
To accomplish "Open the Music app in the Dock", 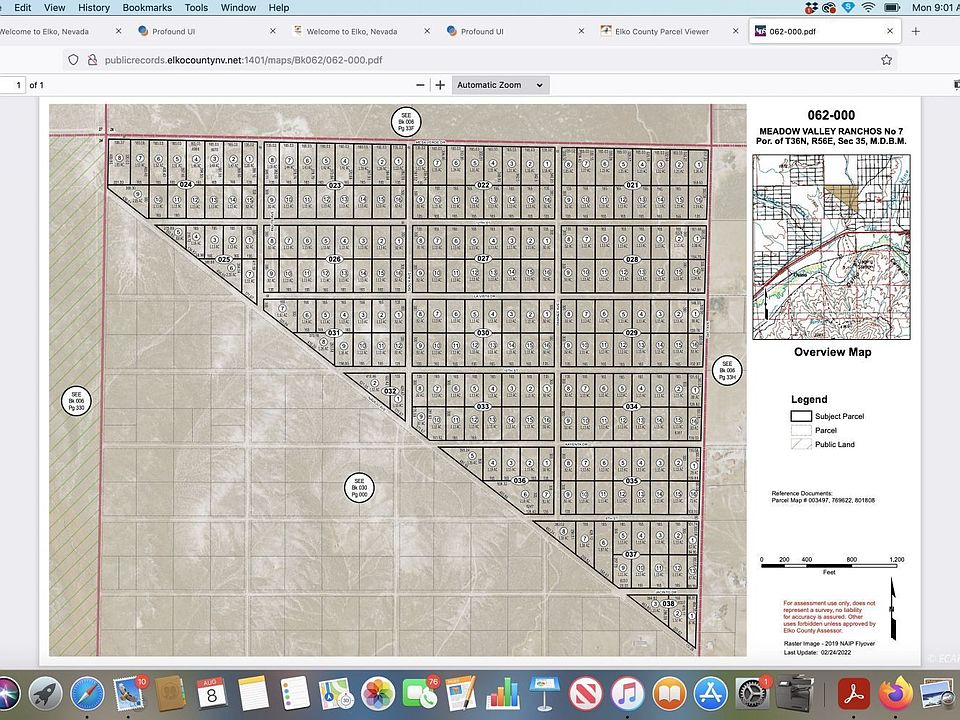I will (x=628, y=694).
